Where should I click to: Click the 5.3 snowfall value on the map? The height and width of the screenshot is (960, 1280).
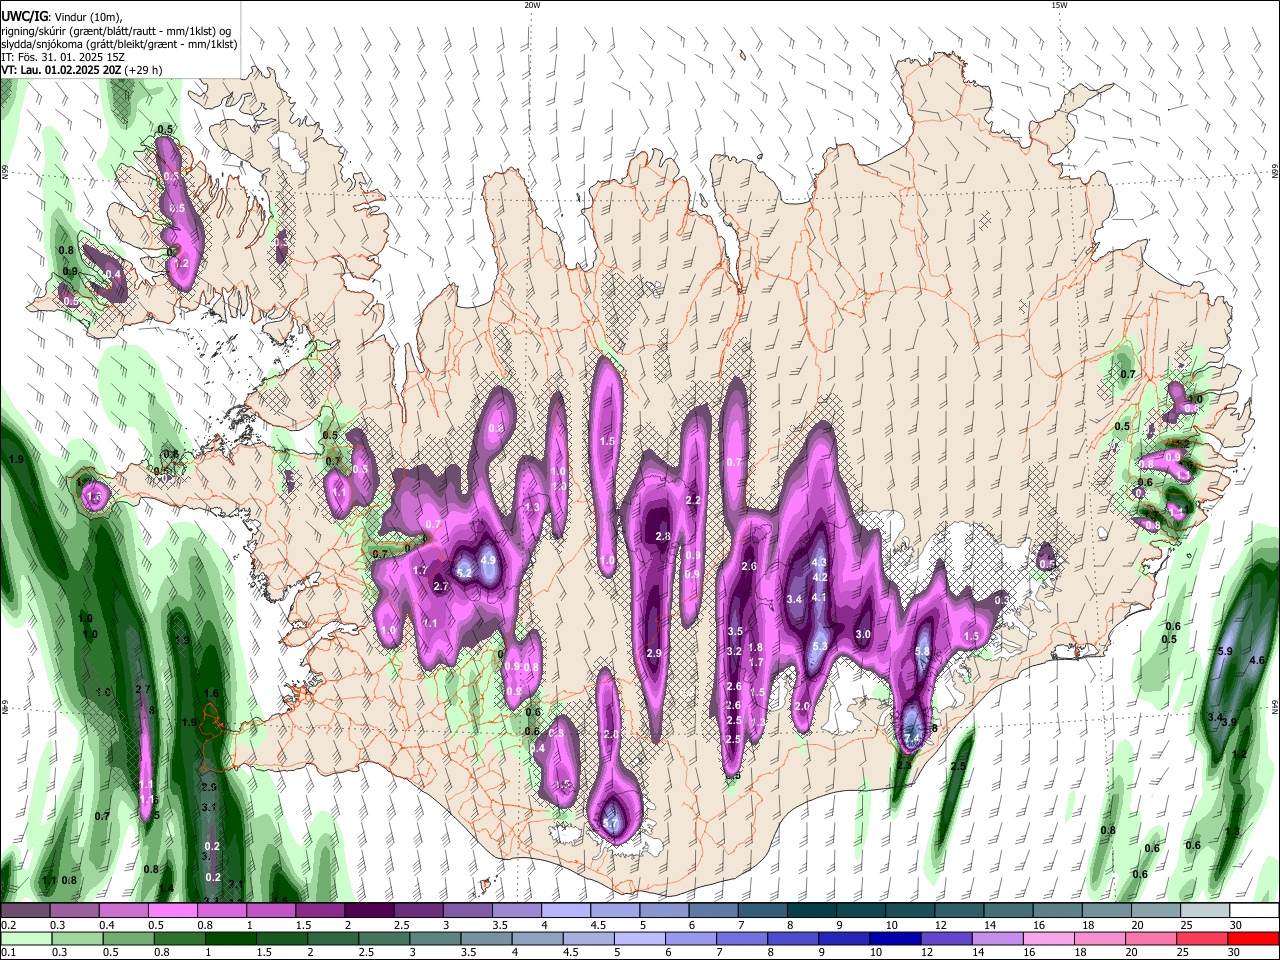pyautogui.click(x=820, y=646)
